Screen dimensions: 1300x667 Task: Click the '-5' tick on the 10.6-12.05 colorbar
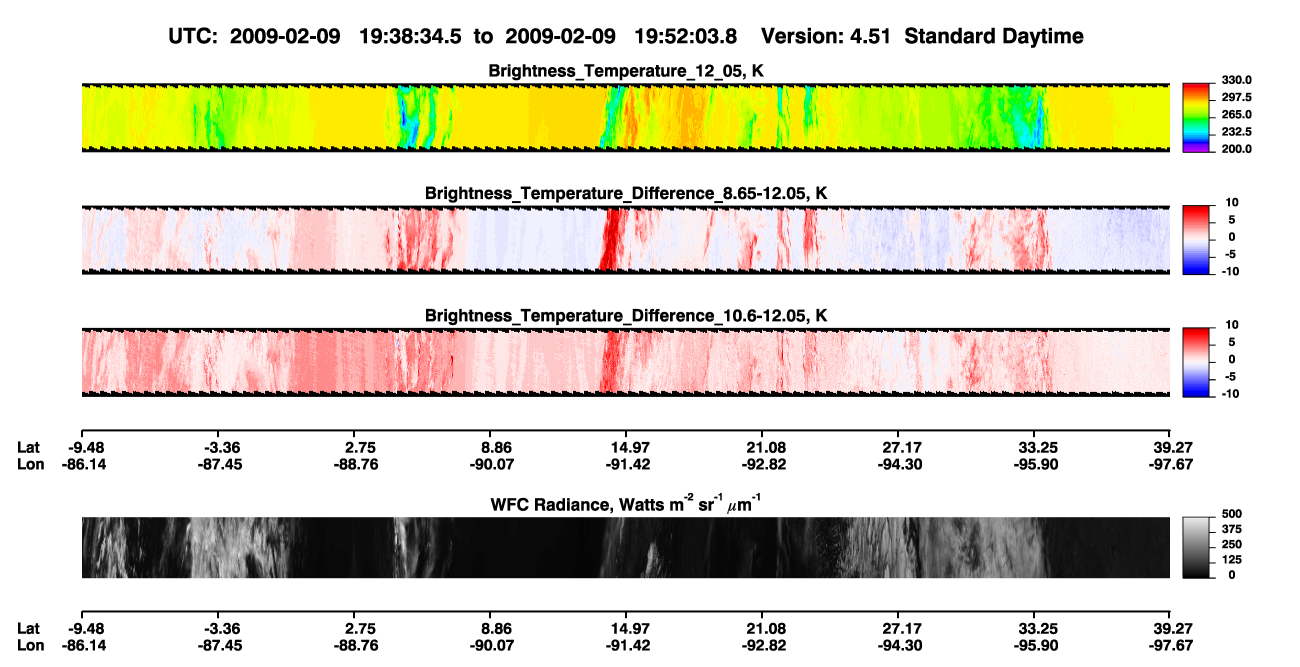coord(1231,375)
